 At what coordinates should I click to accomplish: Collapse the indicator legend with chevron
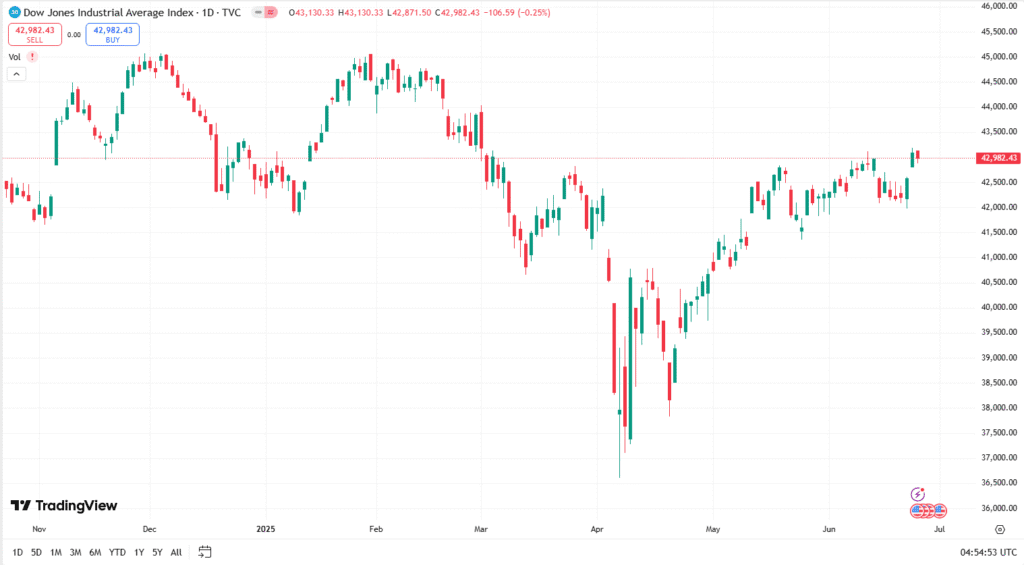click(x=17, y=74)
